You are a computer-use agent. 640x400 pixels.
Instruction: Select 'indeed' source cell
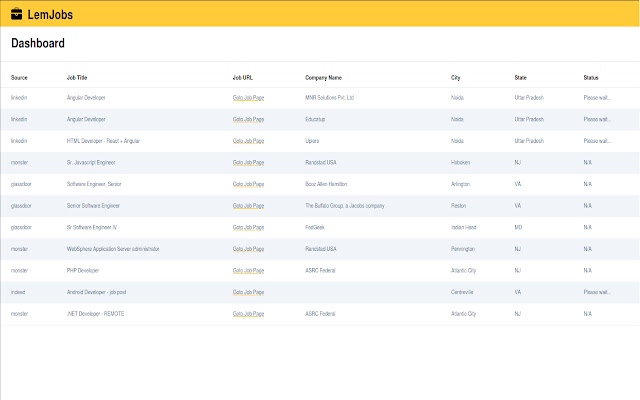(18, 292)
